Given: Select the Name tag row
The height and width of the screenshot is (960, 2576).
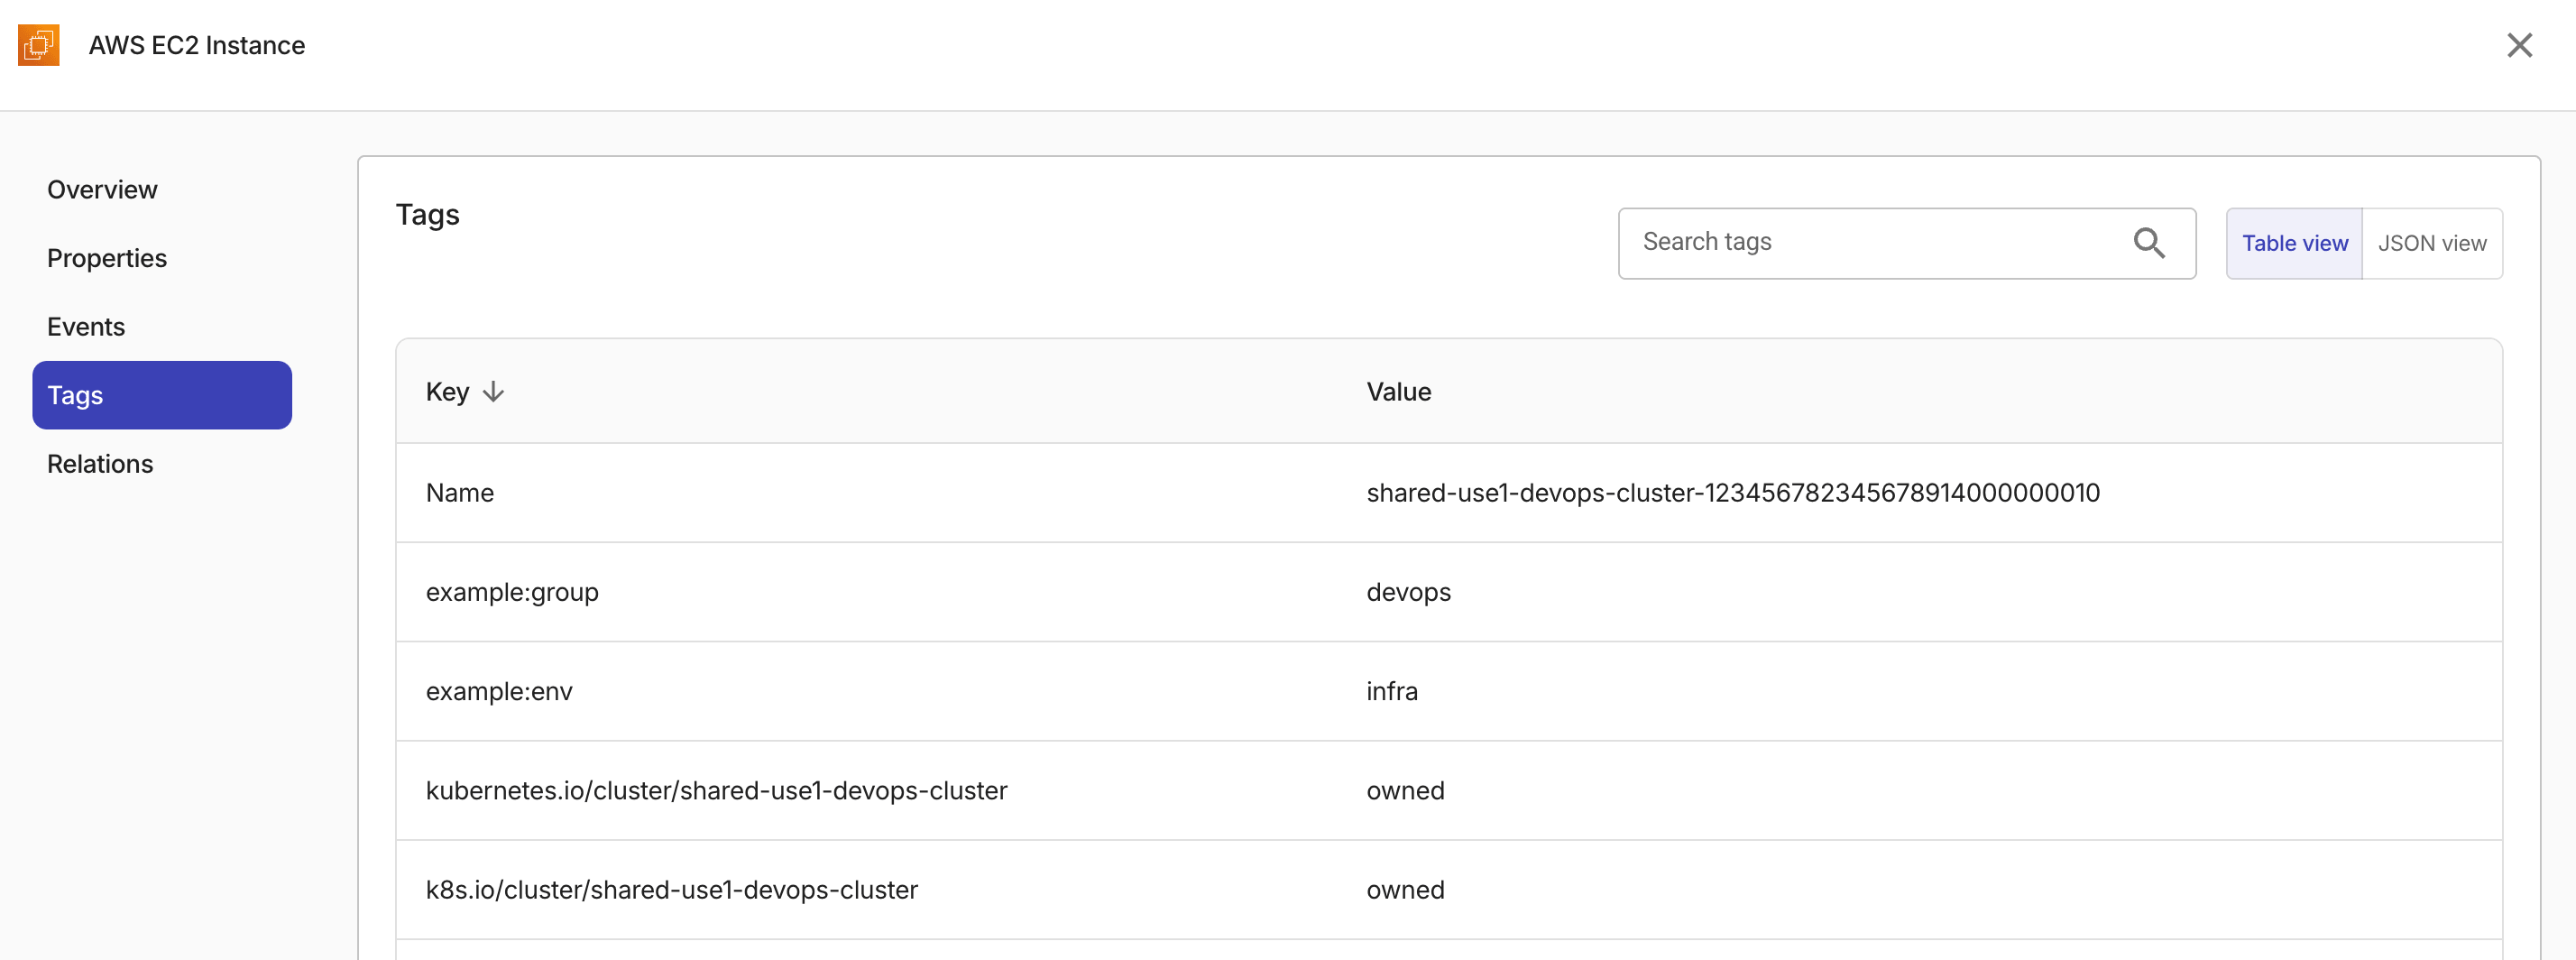Looking at the screenshot, I should click(460, 492).
